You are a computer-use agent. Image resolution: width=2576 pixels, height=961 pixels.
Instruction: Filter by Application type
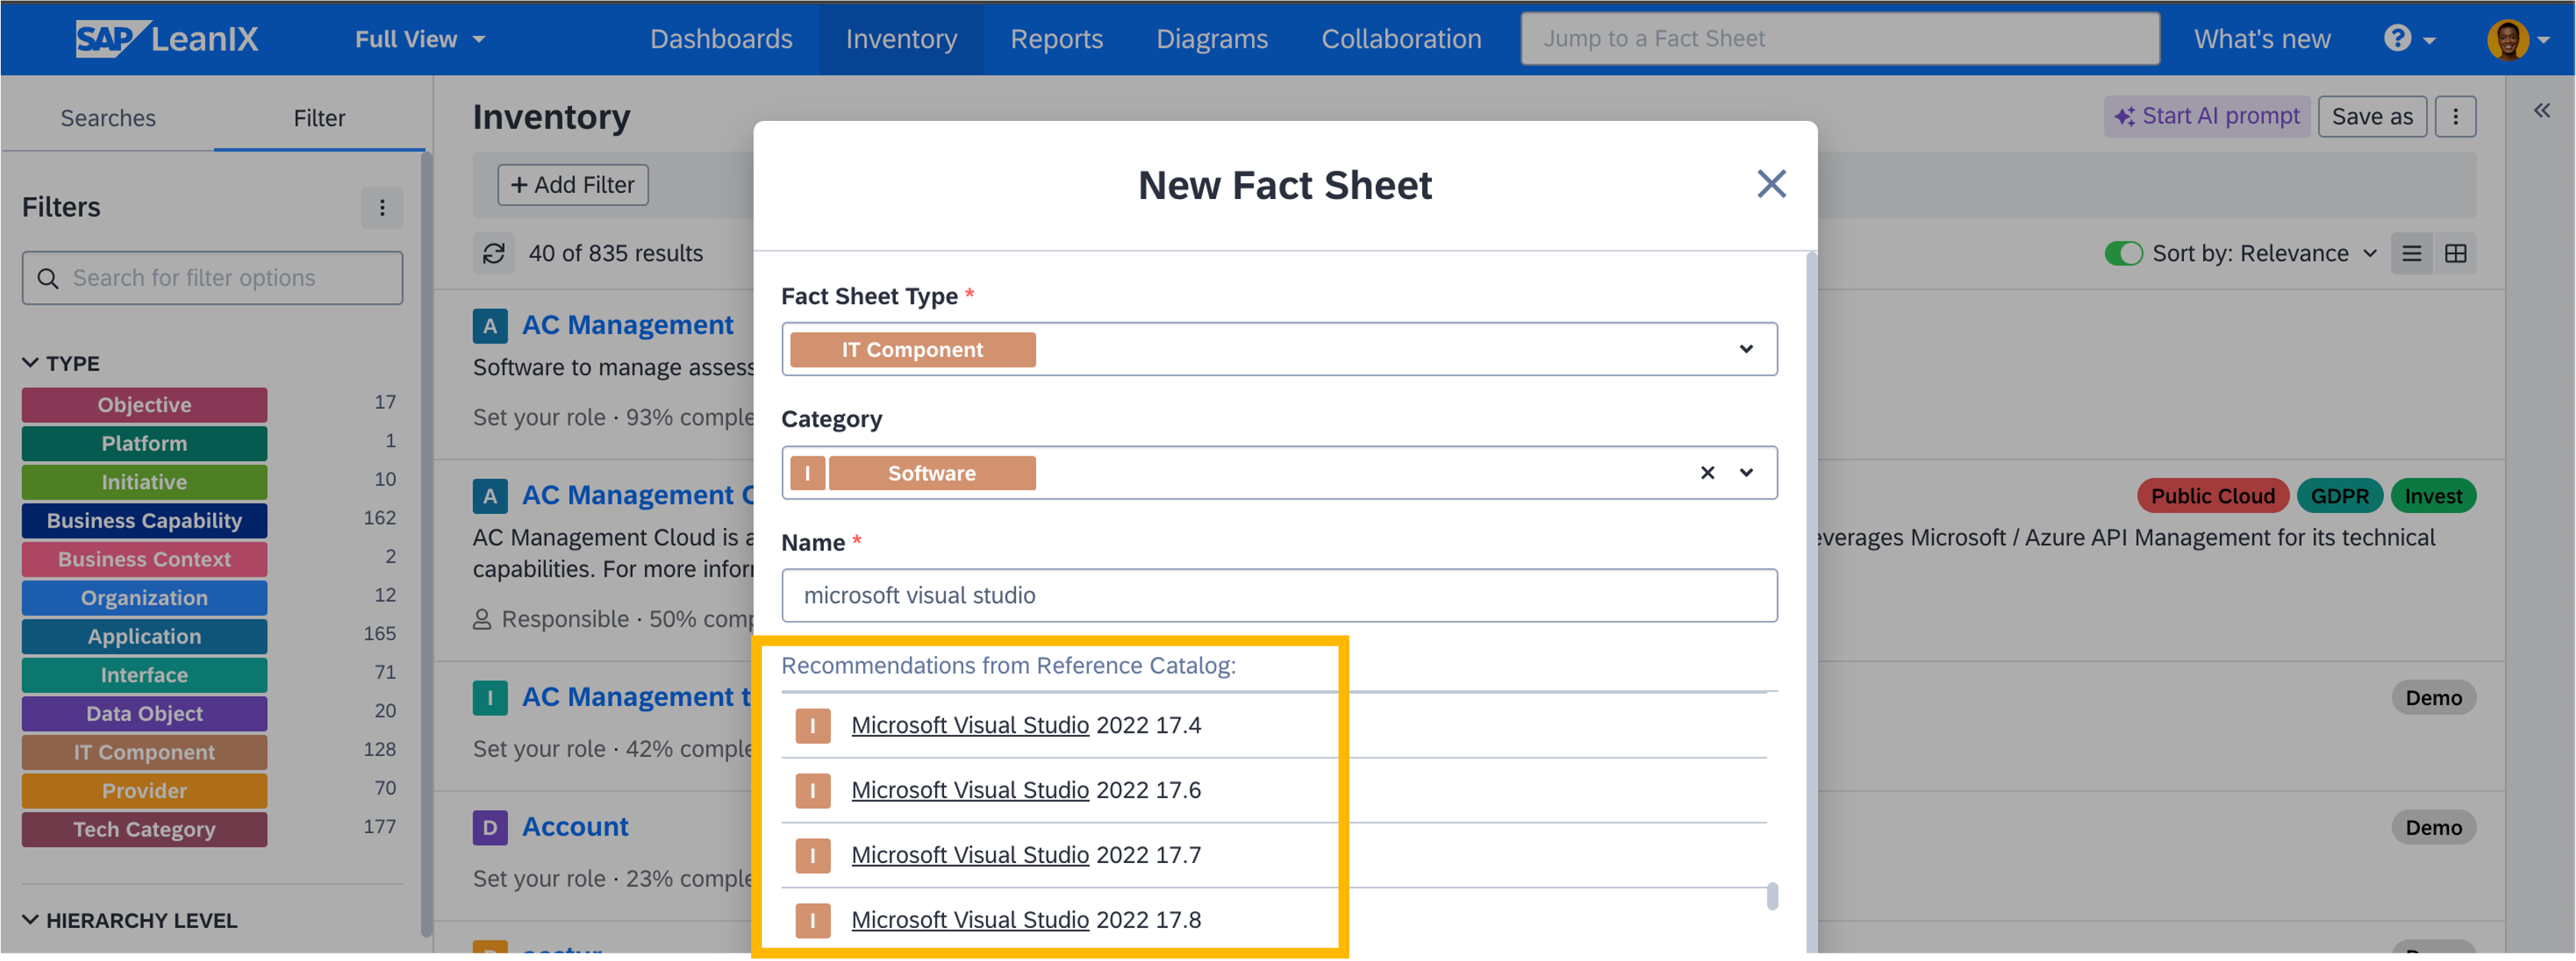pos(144,637)
